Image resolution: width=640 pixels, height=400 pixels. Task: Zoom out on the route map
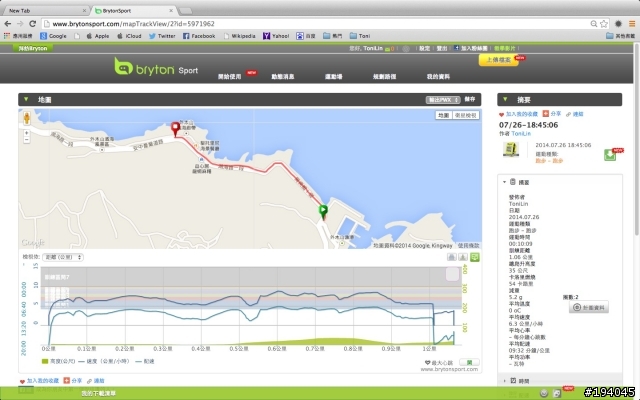click(x=27, y=140)
